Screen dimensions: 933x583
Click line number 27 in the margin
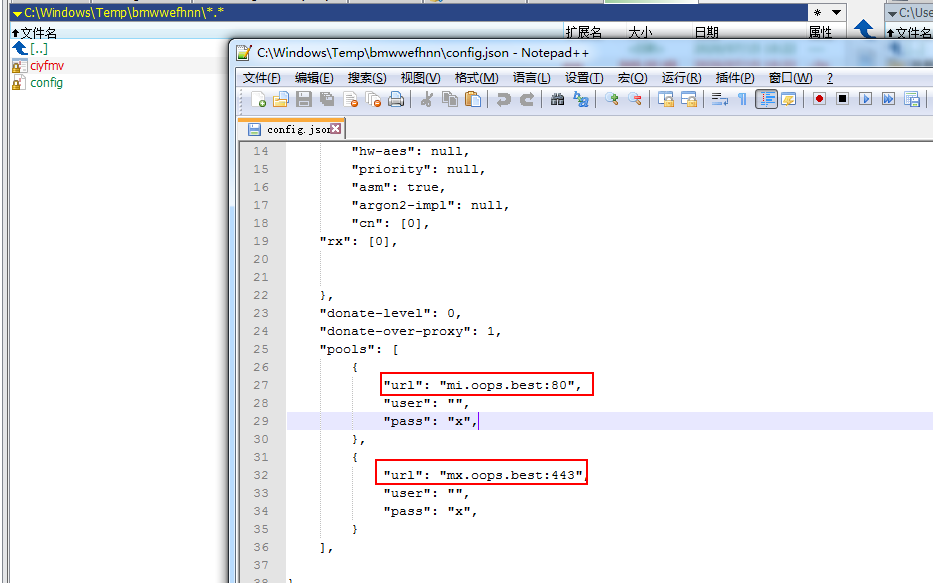click(x=261, y=385)
